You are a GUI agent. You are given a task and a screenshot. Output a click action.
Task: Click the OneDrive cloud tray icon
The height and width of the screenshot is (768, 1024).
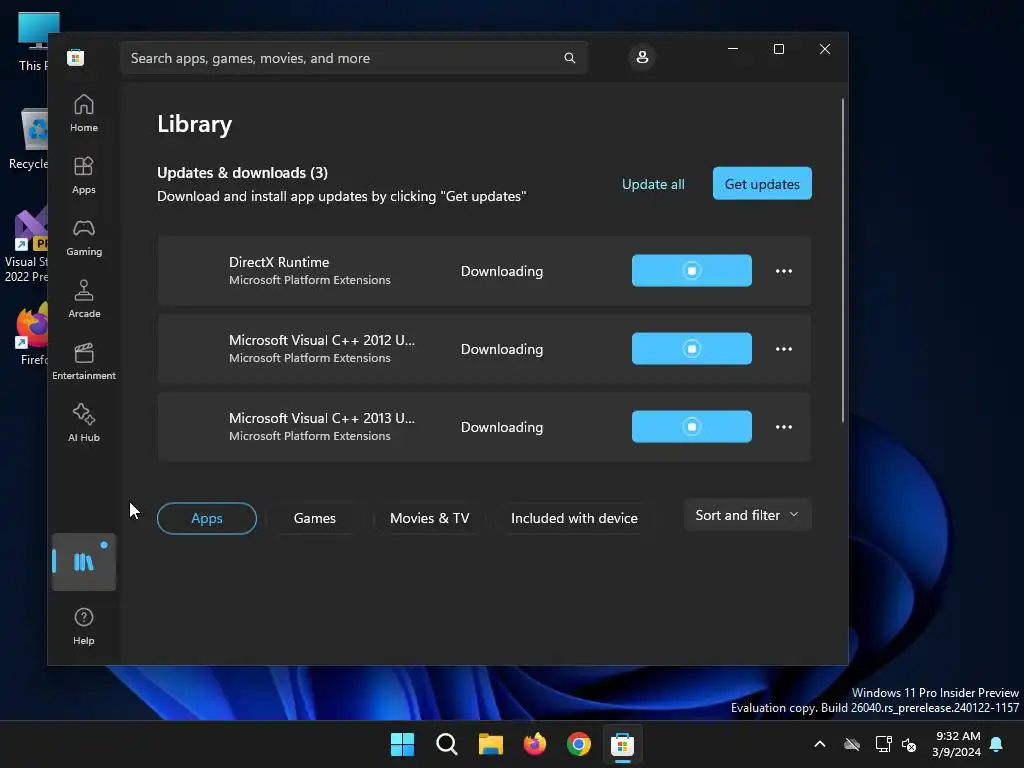(x=852, y=744)
